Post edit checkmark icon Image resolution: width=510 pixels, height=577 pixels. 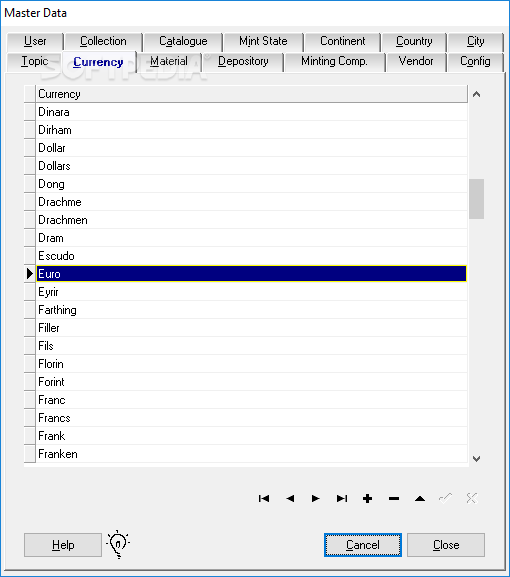point(446,499)
